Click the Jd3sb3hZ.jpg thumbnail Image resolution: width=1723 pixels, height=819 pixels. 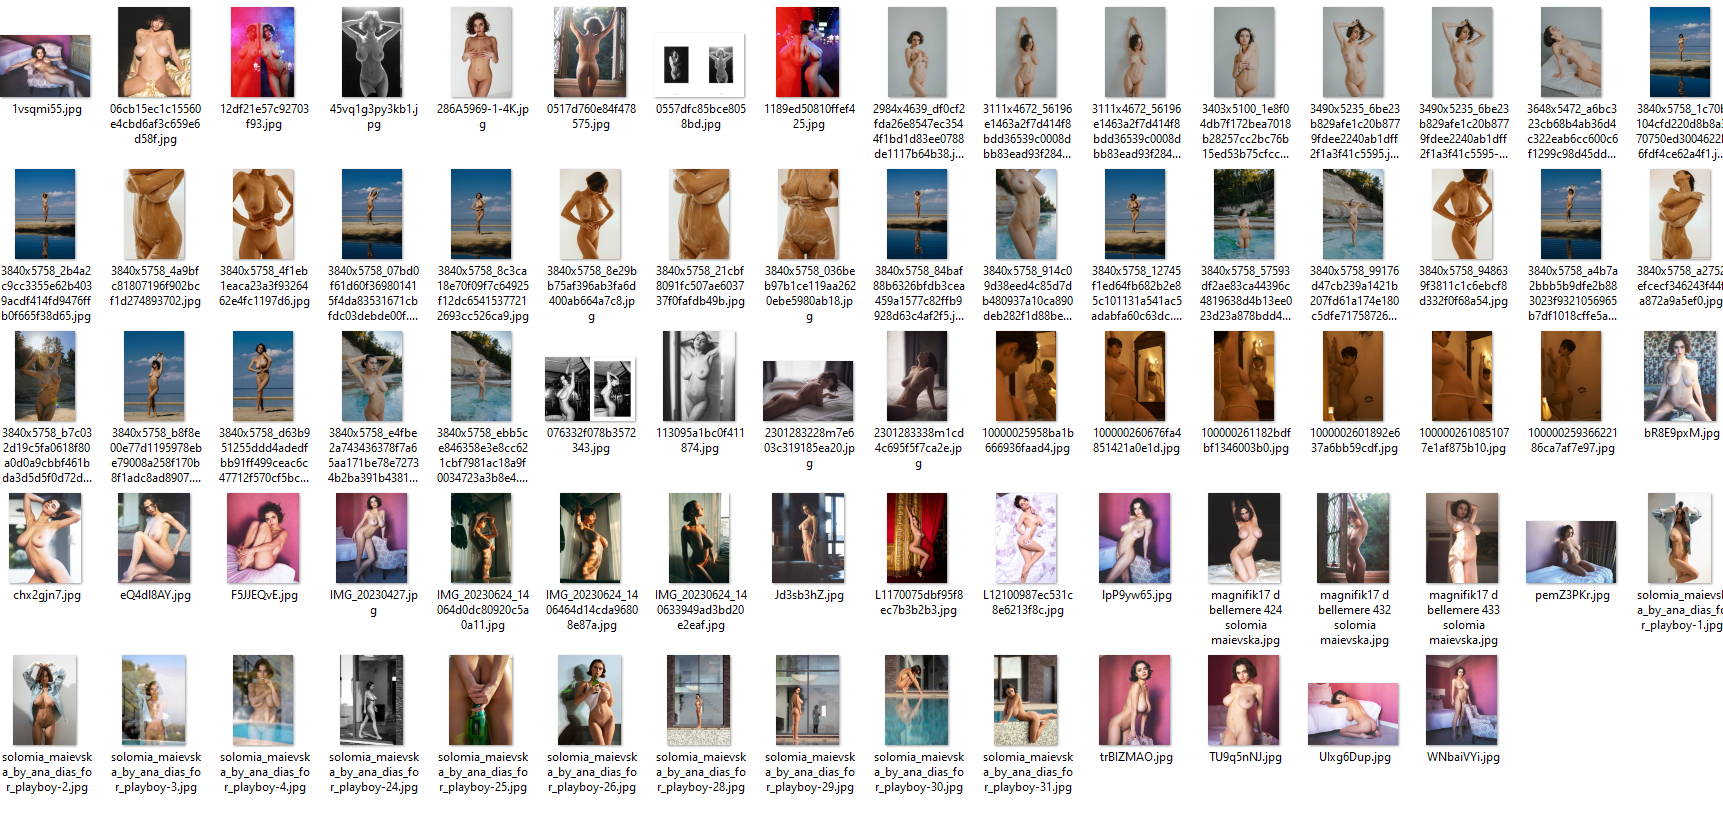pos(808,539)
